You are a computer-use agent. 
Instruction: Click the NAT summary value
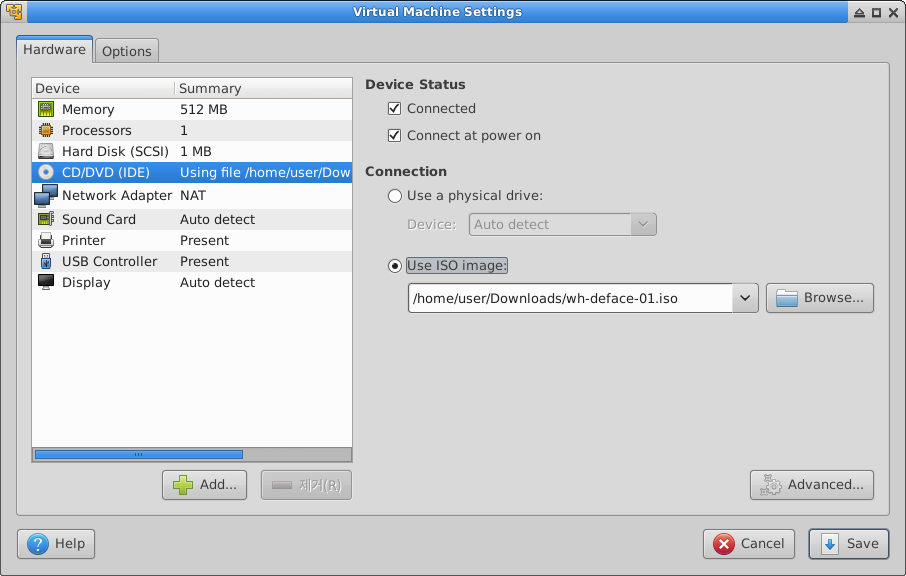tap(192, 195)
